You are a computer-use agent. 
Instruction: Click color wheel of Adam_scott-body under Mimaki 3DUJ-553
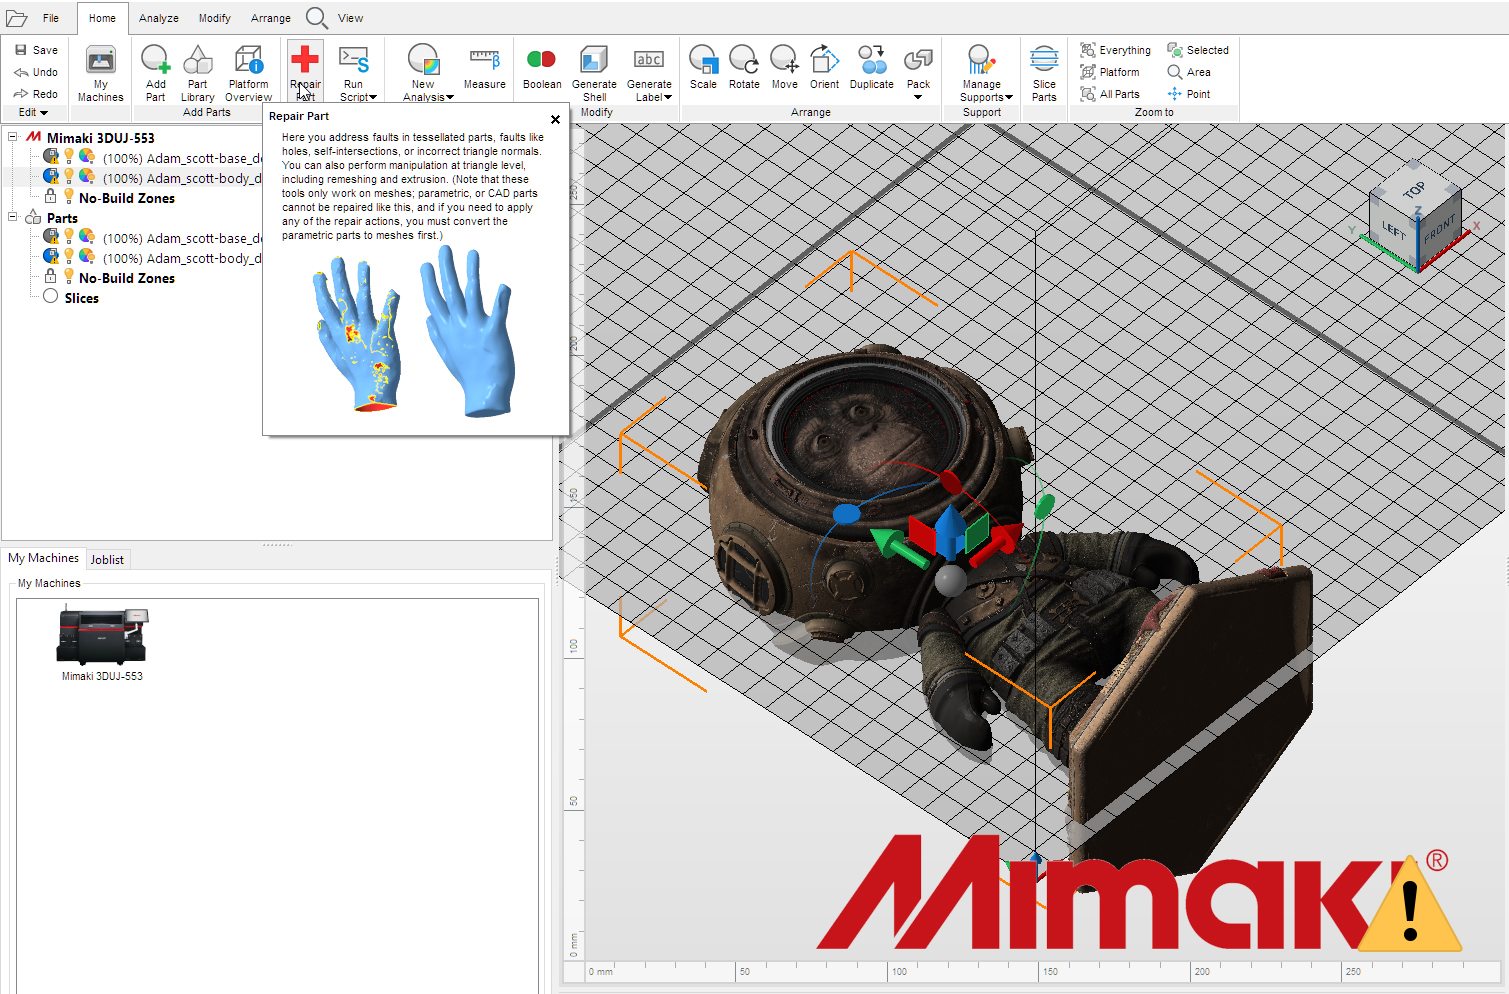(87, 176)
